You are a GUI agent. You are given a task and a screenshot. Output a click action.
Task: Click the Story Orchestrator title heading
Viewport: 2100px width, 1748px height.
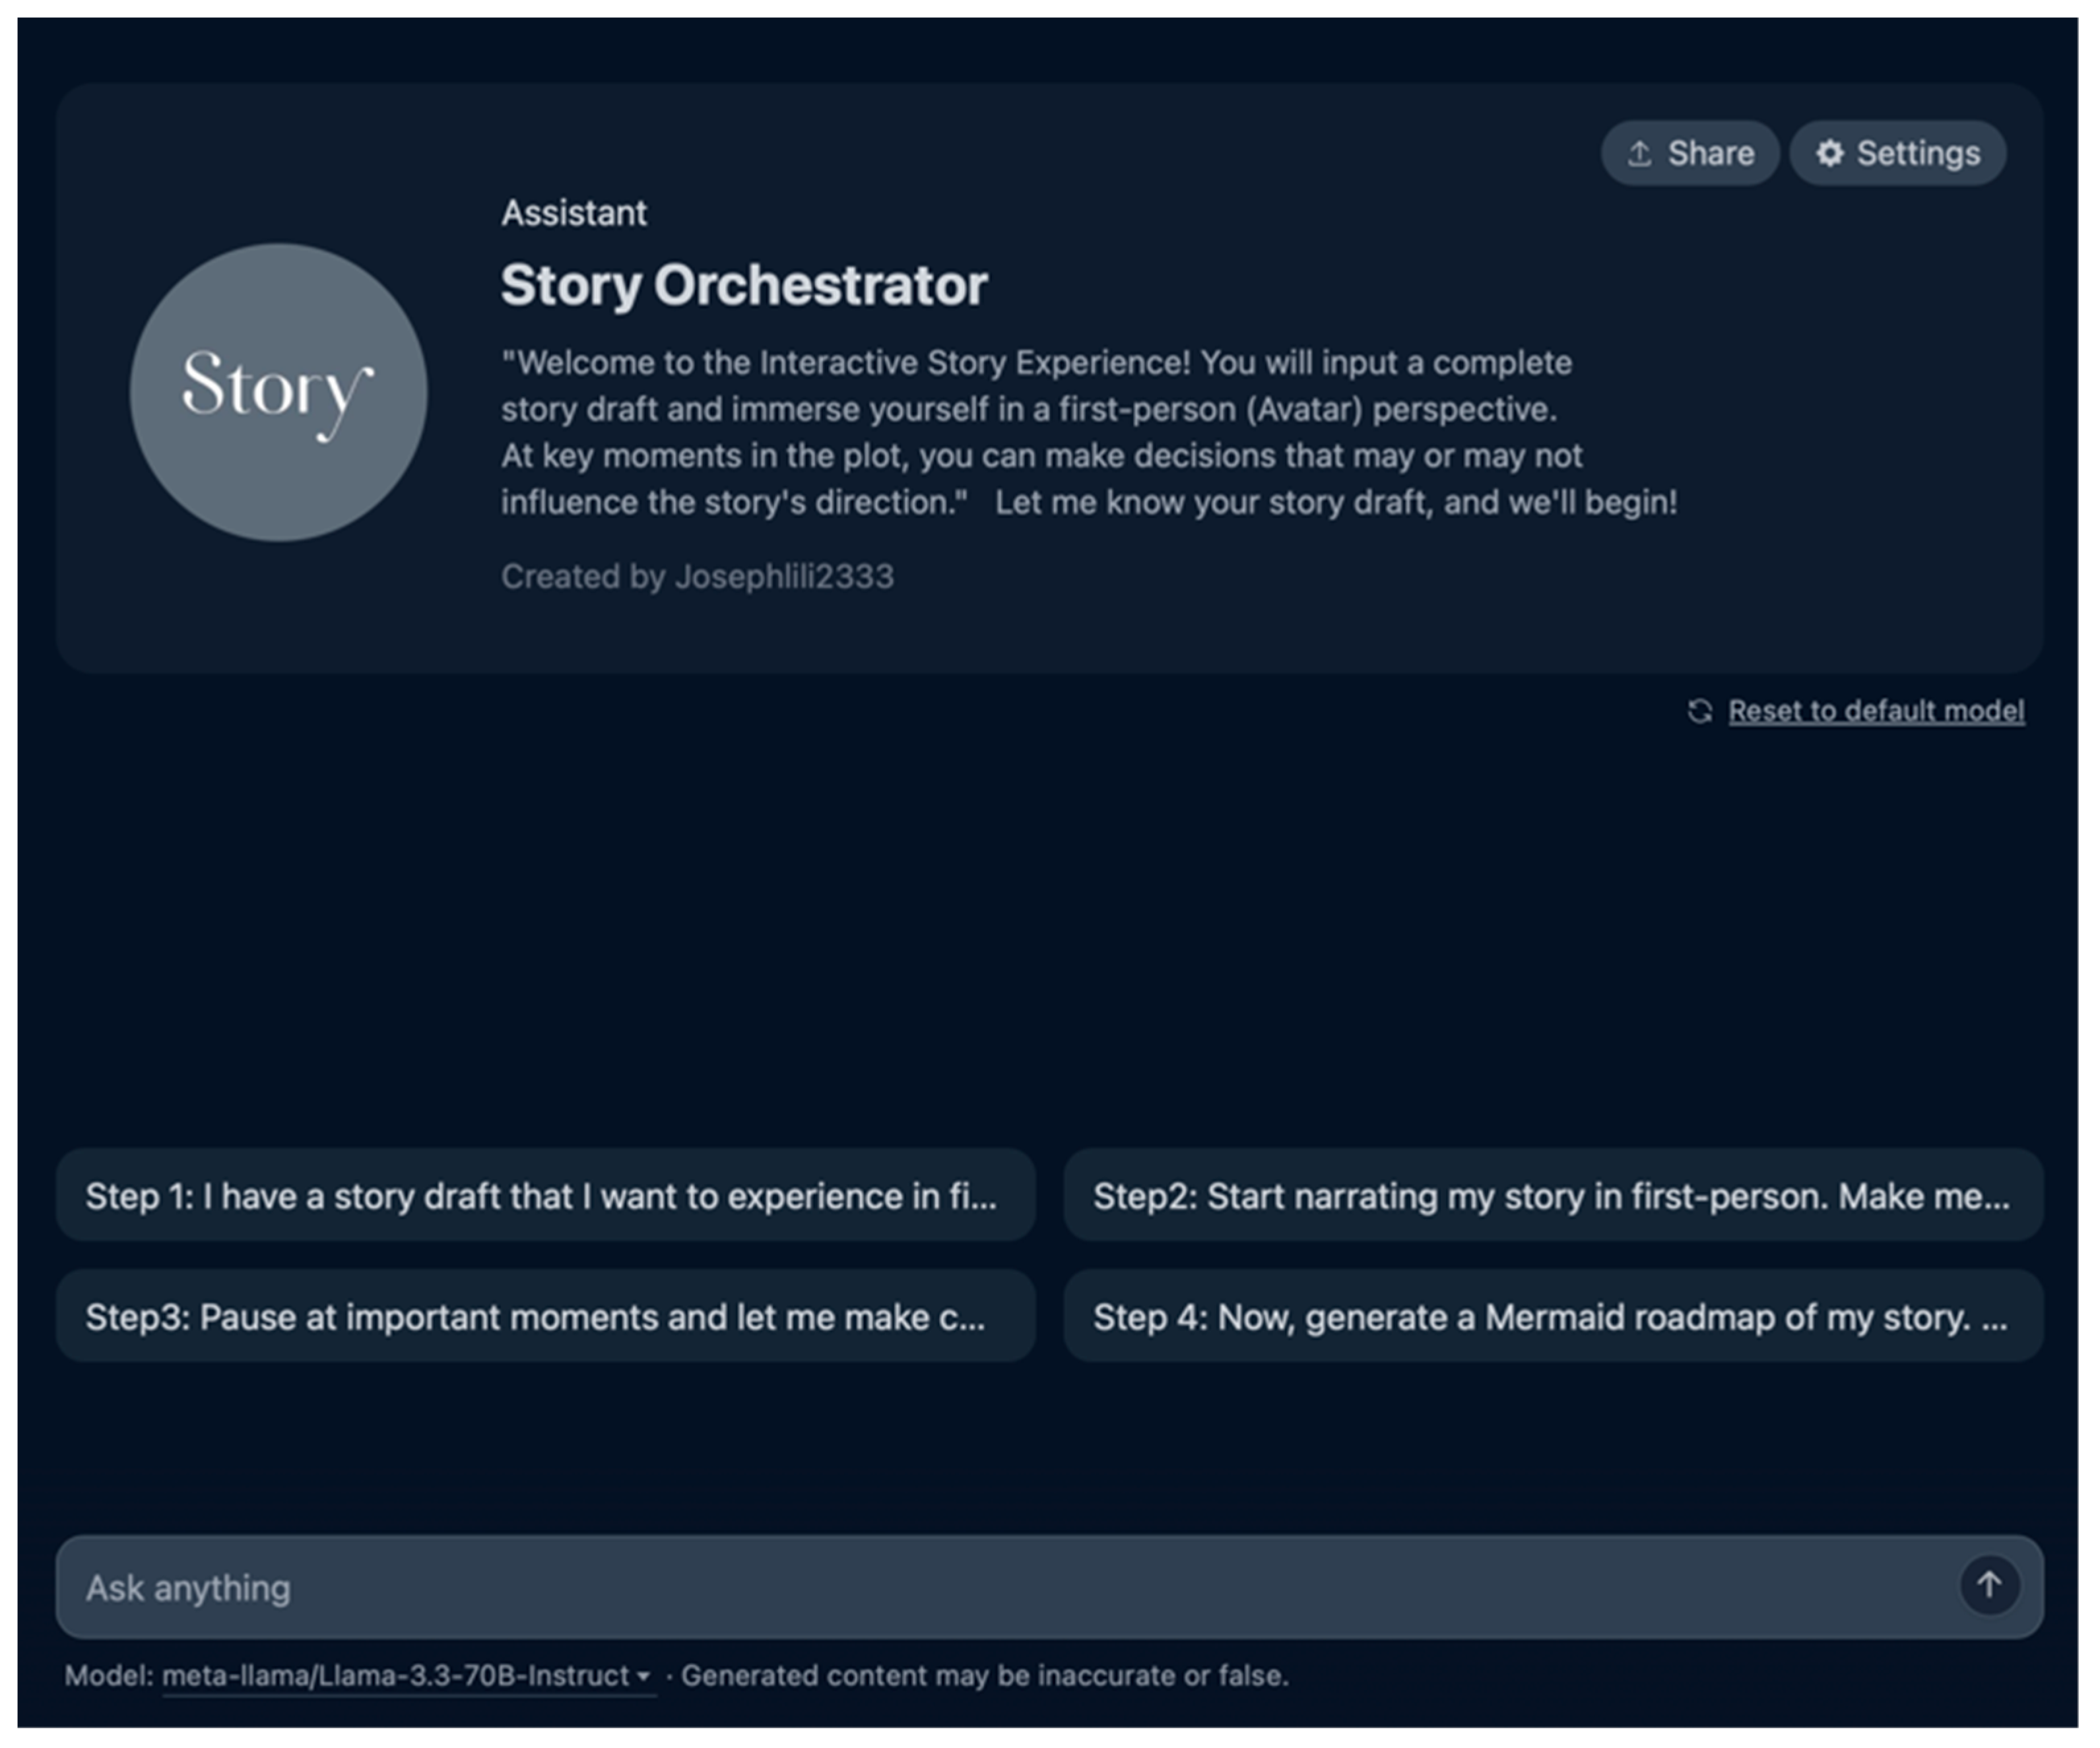(744, 285)
